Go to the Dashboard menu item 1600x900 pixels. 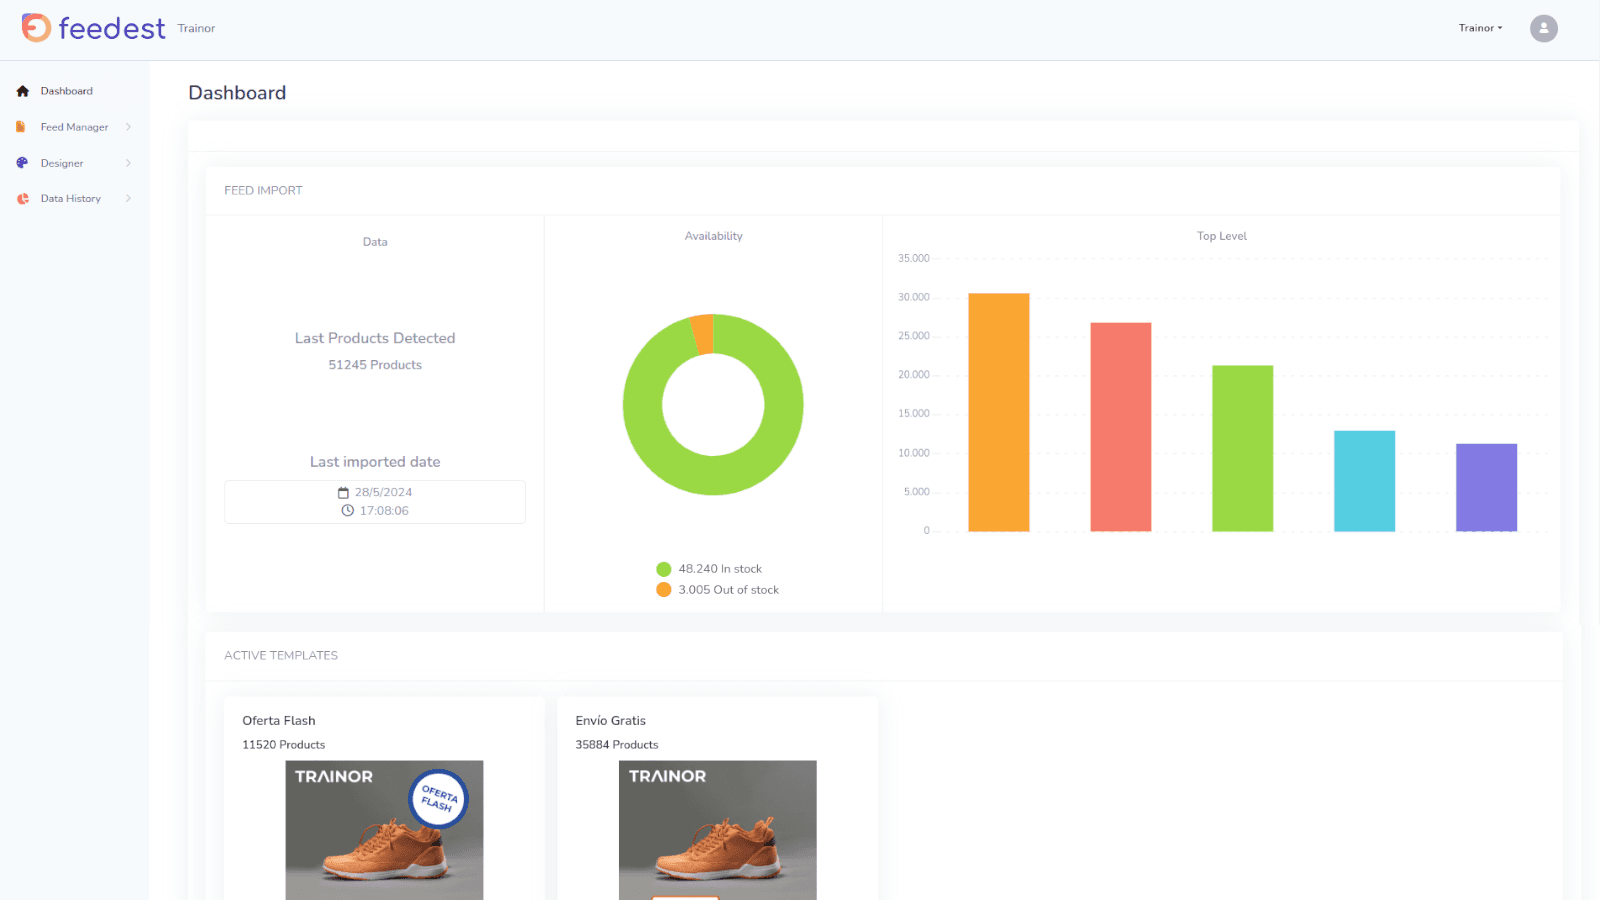(67, 91)
